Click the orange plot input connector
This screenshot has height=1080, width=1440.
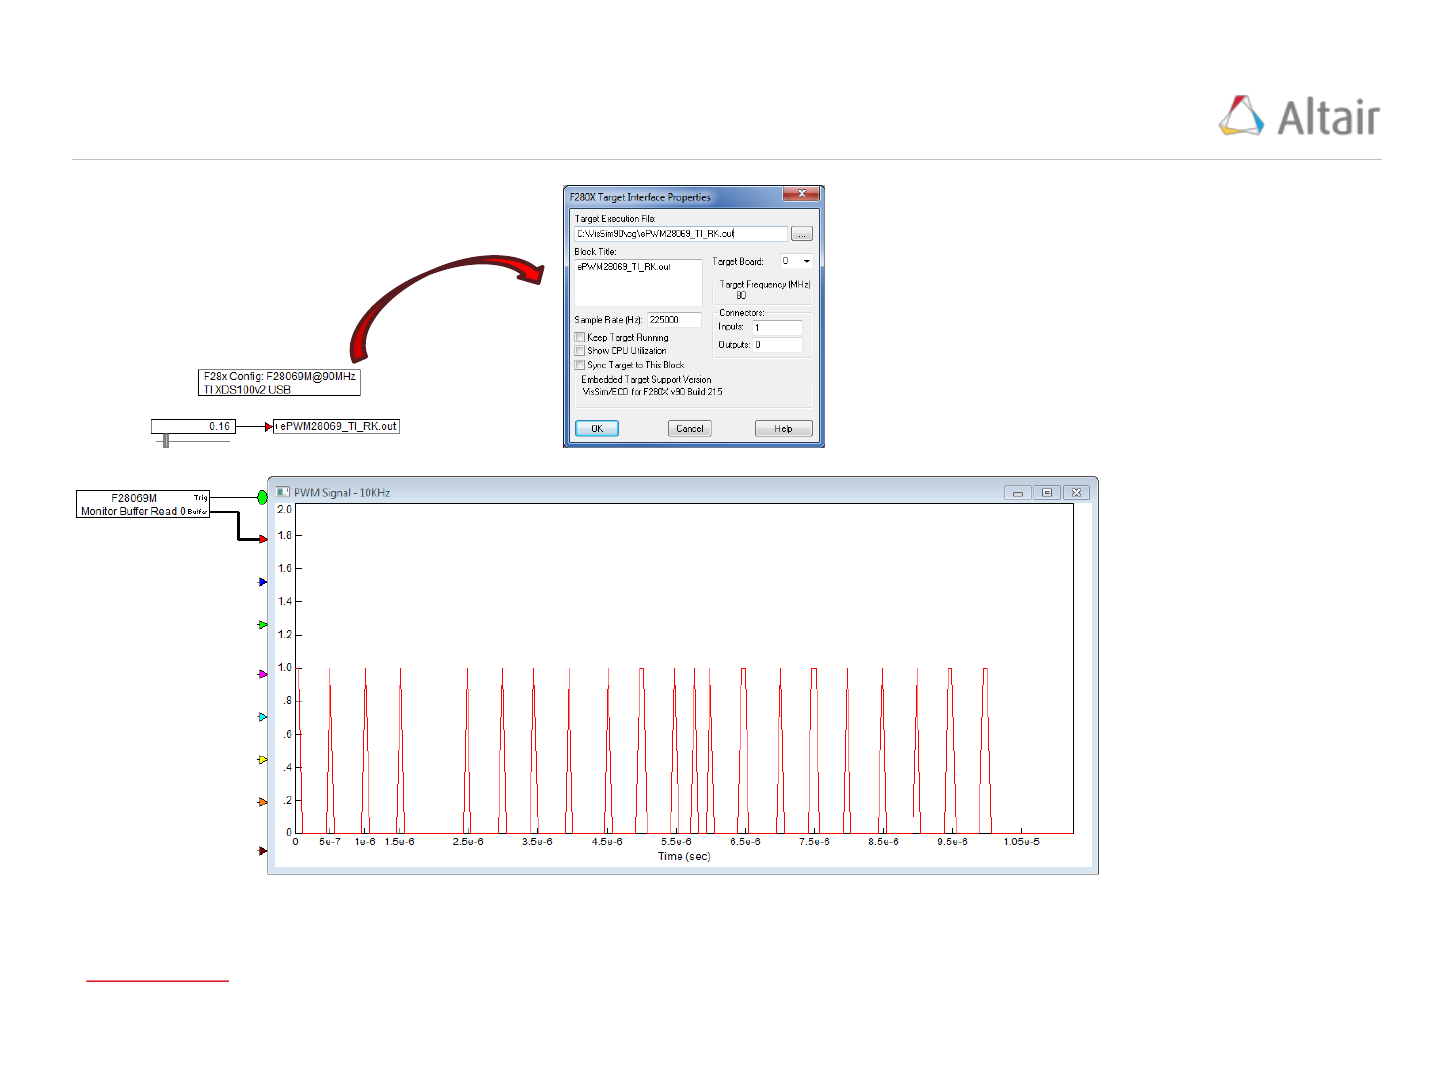coord(262,802)
